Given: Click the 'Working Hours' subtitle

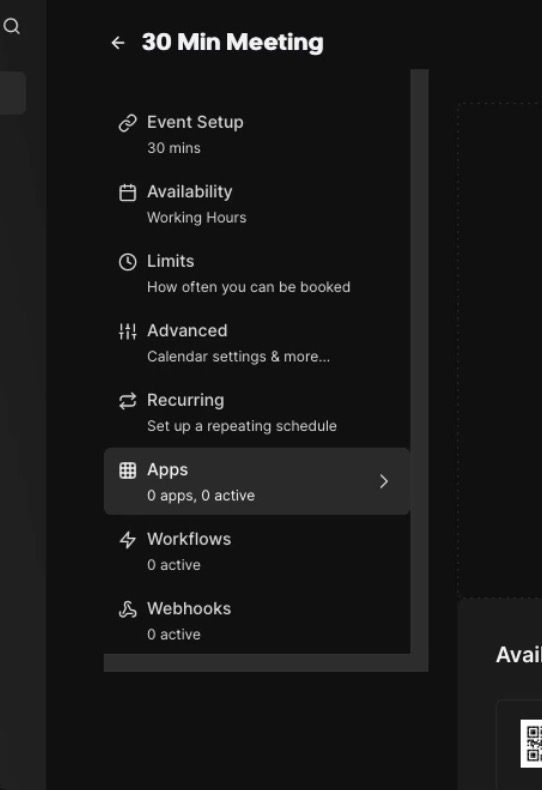Looking at the screenshot, I should point(197,218).
